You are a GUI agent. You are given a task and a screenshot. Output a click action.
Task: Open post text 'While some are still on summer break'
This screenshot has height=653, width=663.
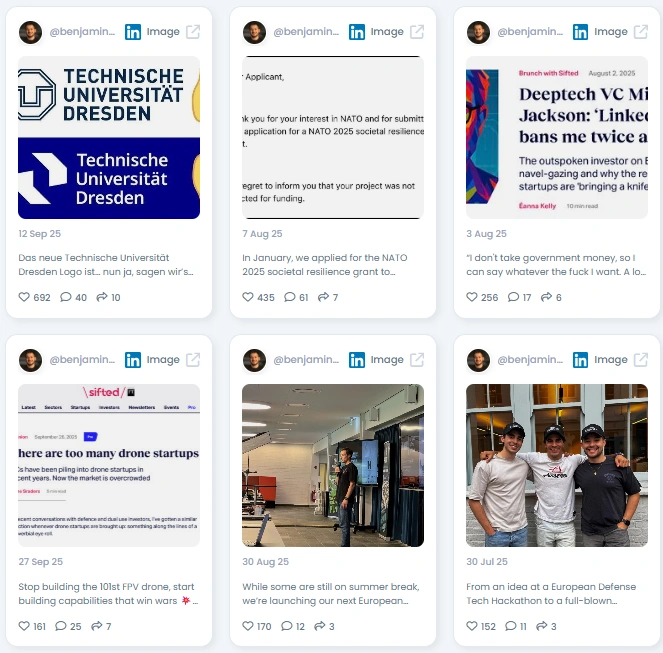click(331, 593)
